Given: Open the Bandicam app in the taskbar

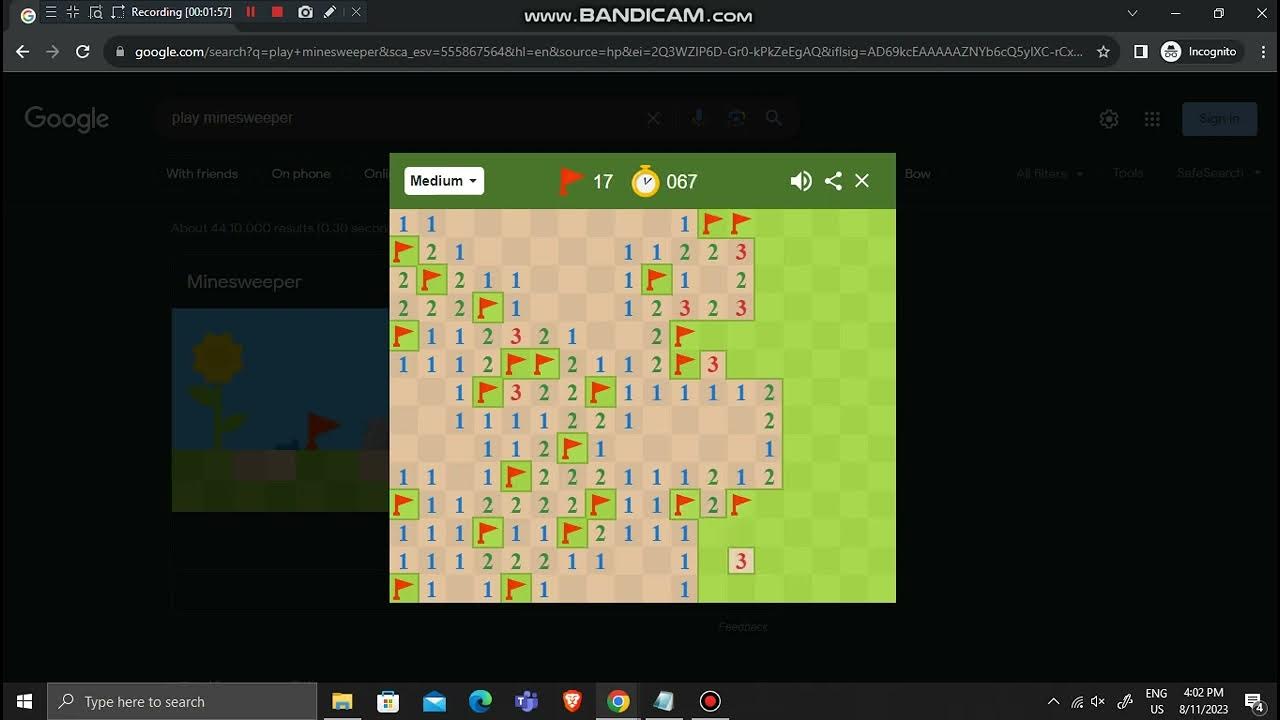Looking at the screenshot, I should pos(710,701).
